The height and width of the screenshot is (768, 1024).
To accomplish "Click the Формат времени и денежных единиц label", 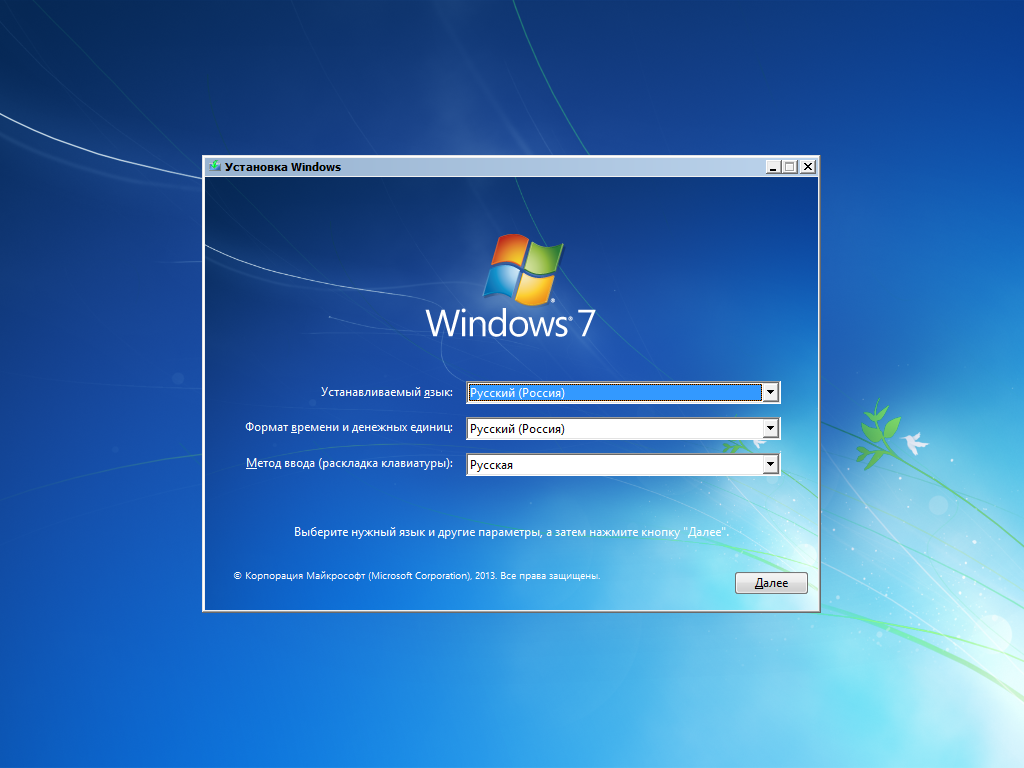I will pyautogui.click(x=349, y=427).
